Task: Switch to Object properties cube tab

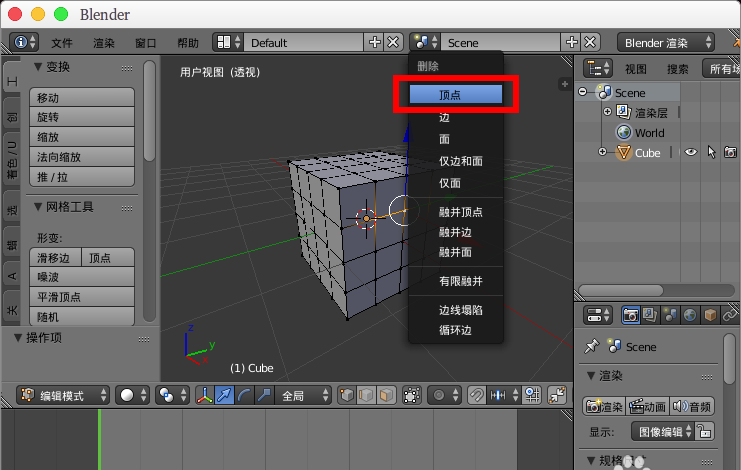Action: (710, 315)
